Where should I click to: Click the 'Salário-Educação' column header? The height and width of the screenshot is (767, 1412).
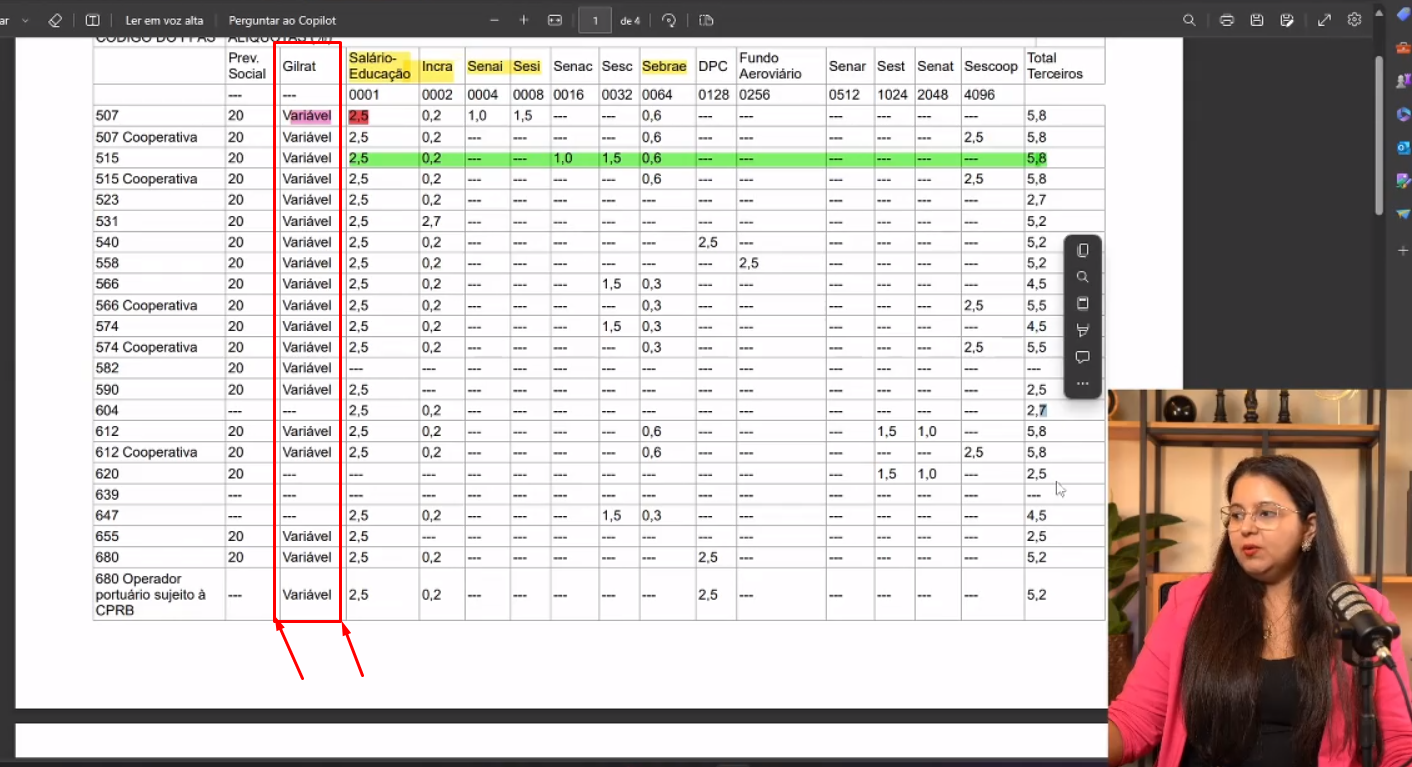coord(380,66)
